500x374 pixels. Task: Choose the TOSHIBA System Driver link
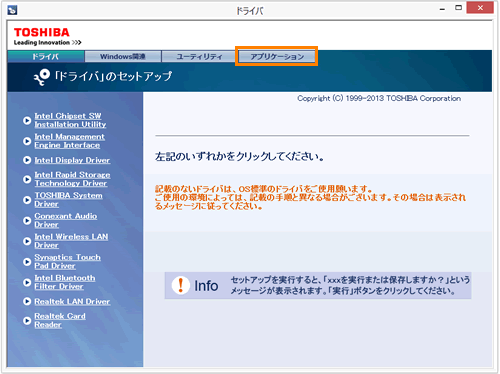click(x=68, y=200)
